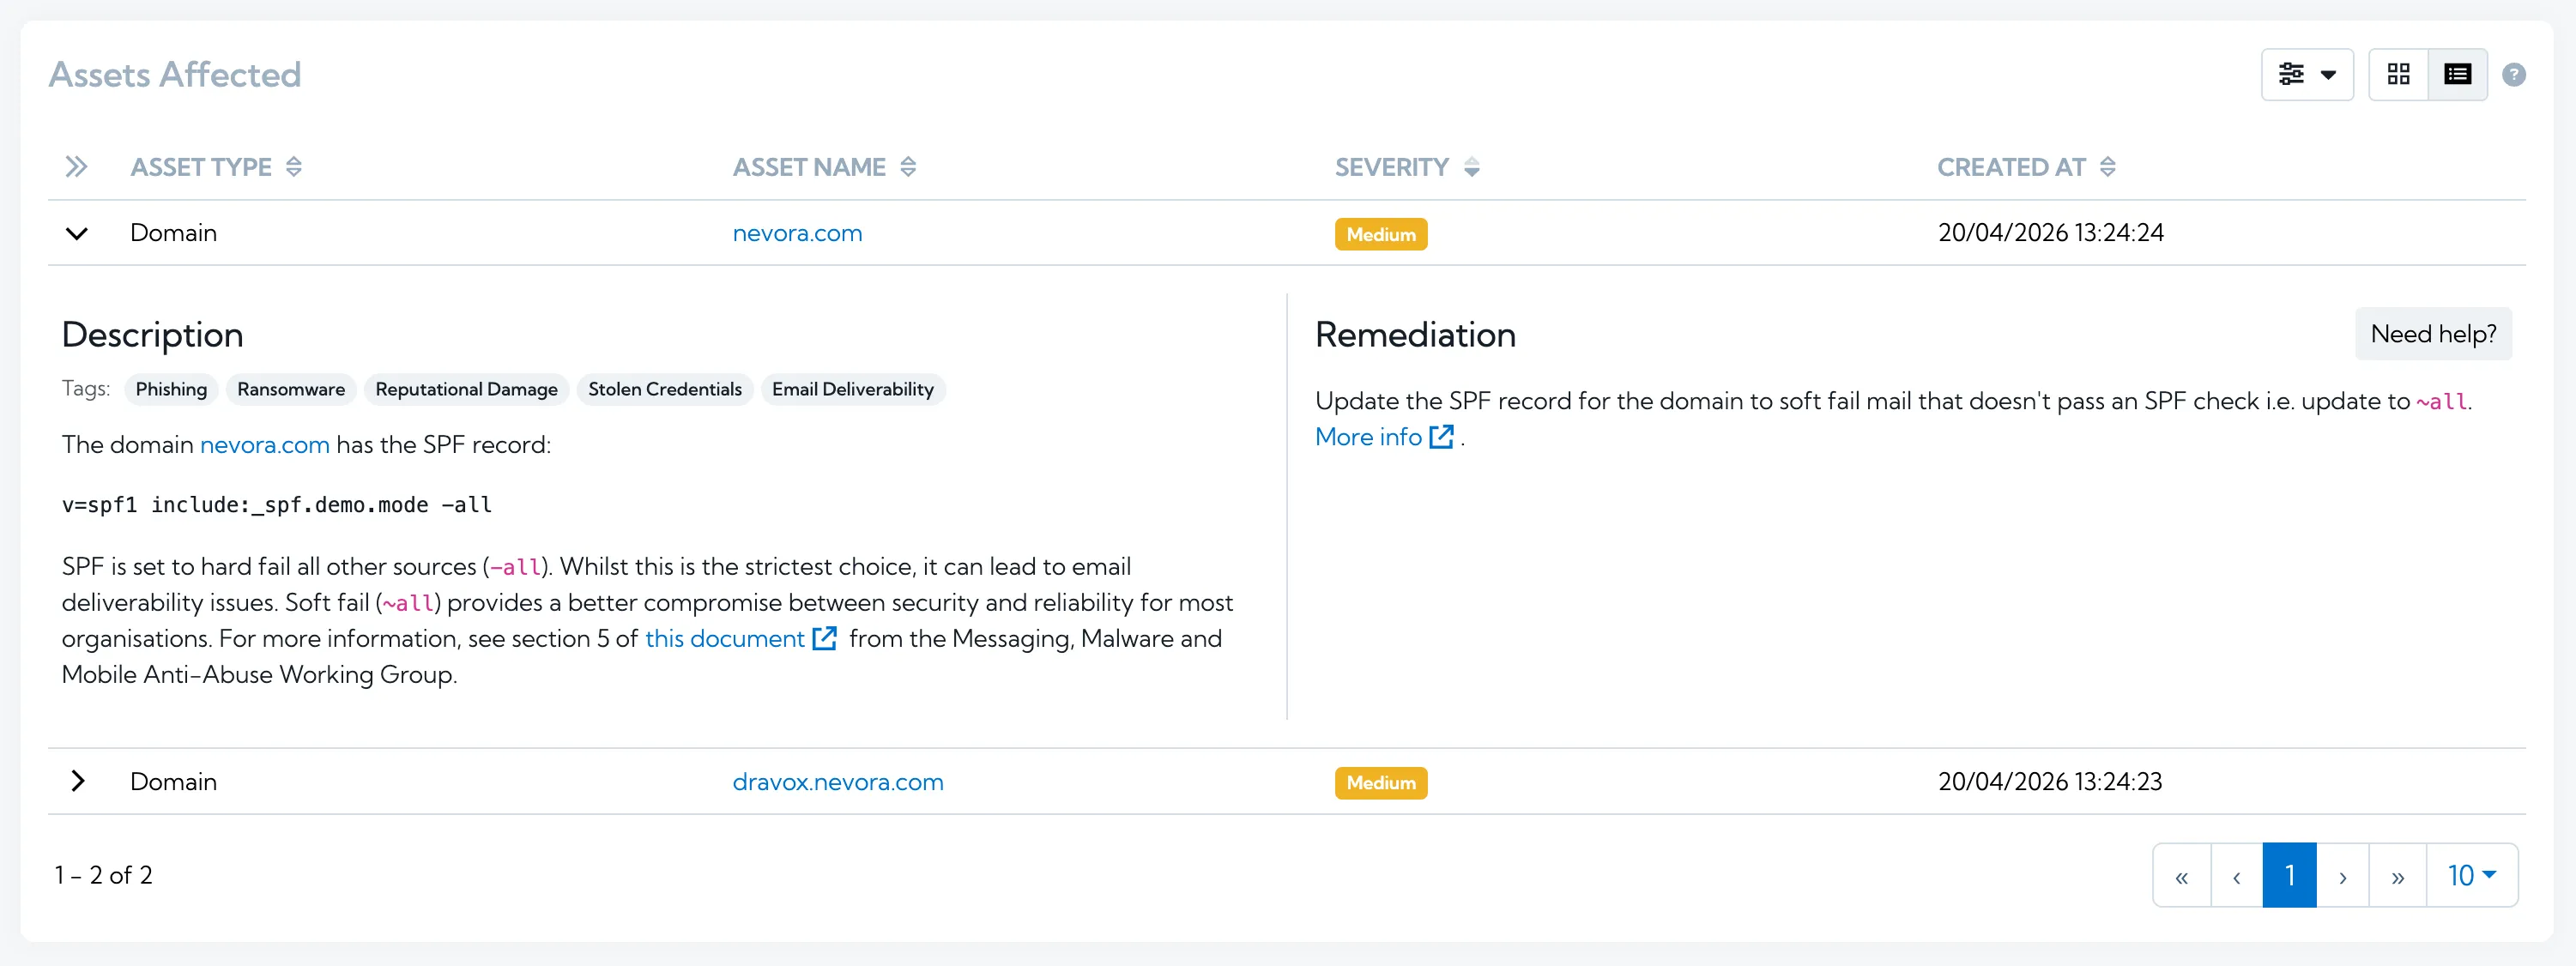This screenshot has height=966, width=2576.
Task: Select the Email Deliverability tag
Action: pos(853,389)
